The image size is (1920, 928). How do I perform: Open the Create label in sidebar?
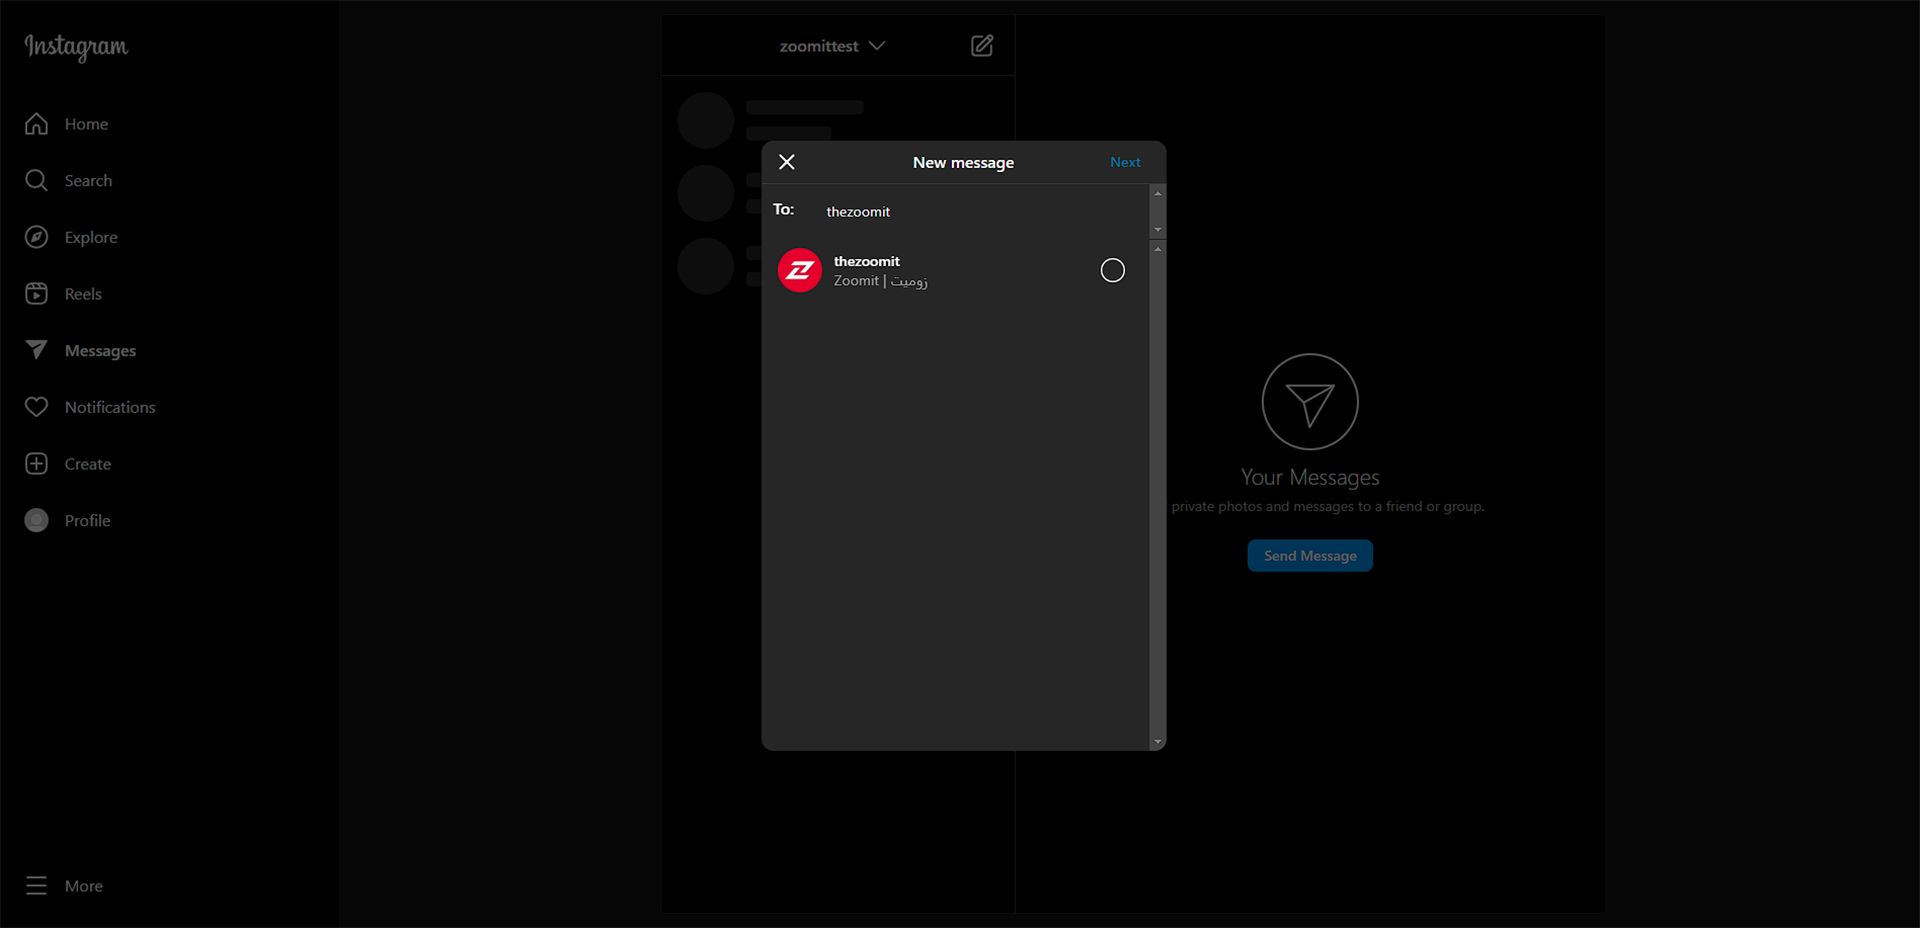click(x=88, y=464)
